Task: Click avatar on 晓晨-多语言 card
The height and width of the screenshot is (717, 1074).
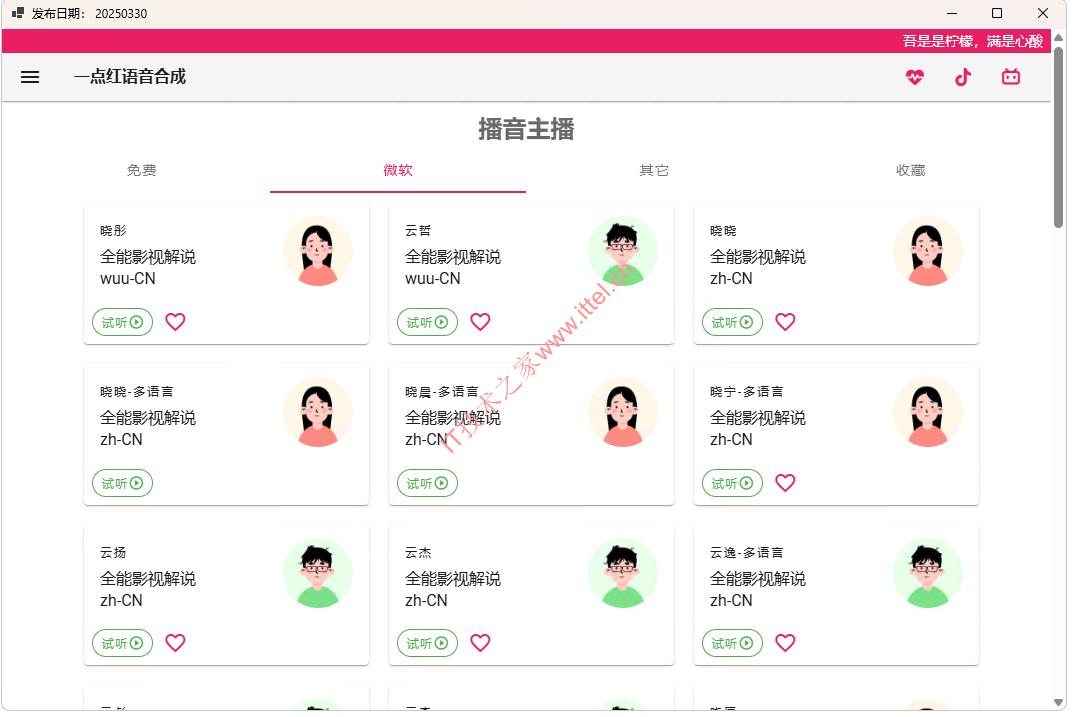Action: 623,412
